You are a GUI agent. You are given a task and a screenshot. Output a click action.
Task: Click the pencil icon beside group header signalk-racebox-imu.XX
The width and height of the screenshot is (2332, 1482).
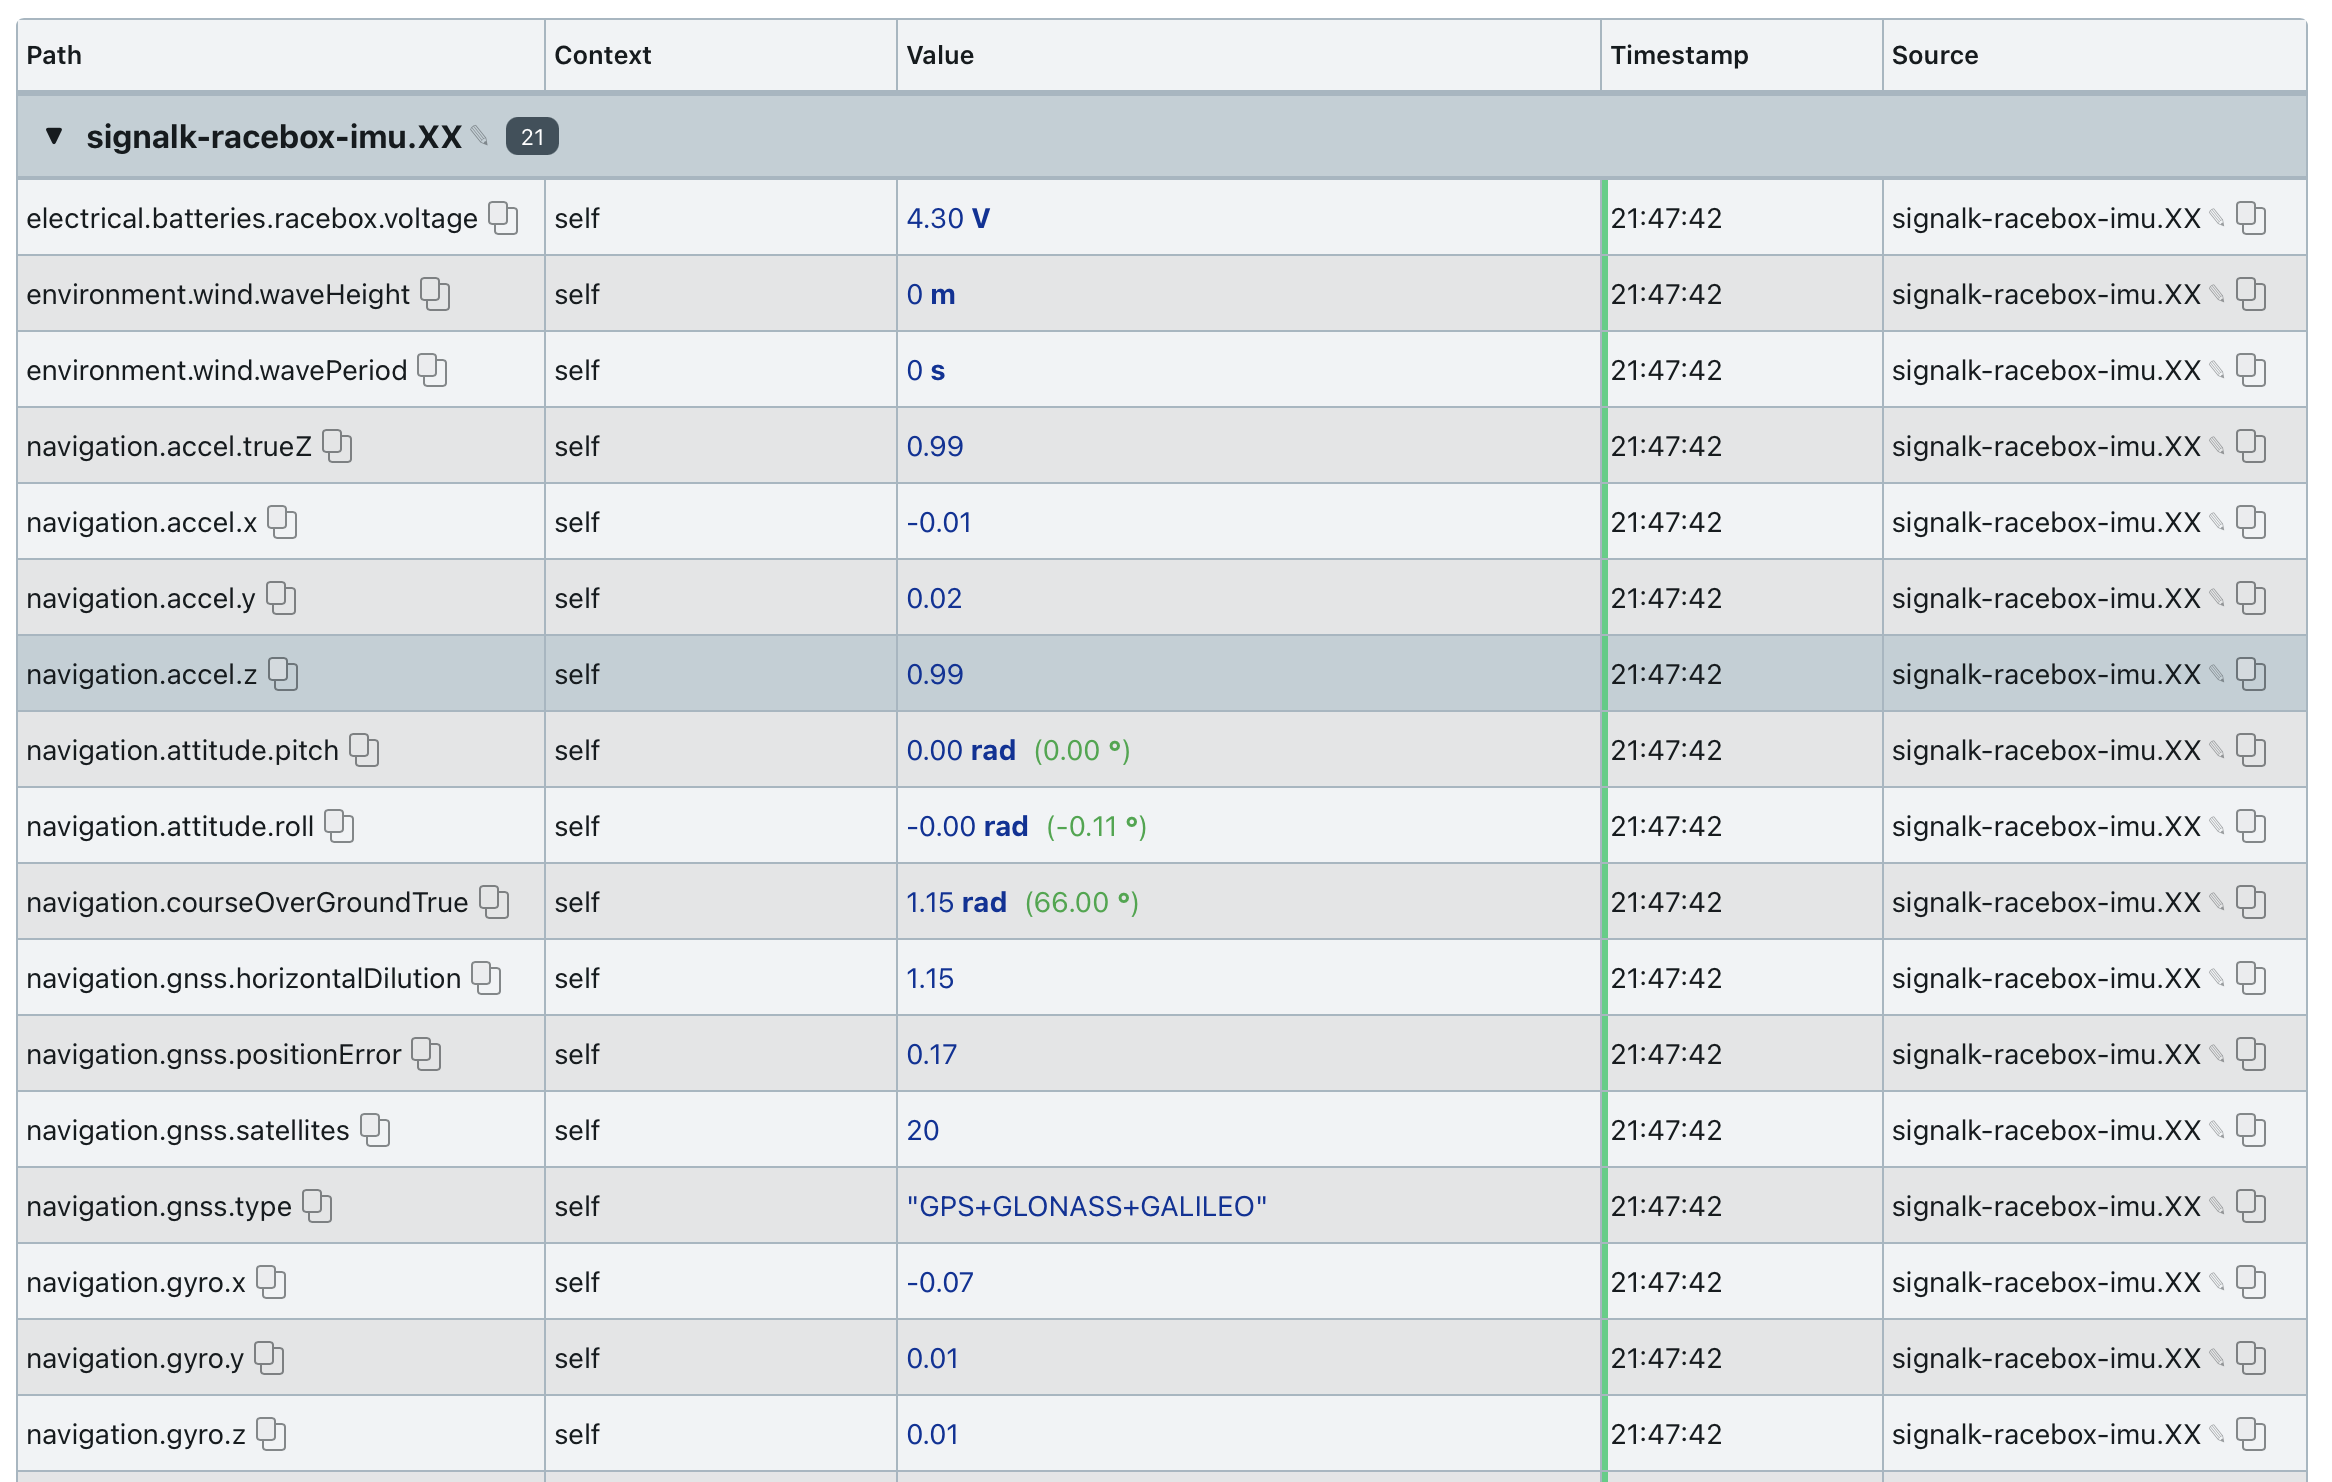tap(480, 135)
